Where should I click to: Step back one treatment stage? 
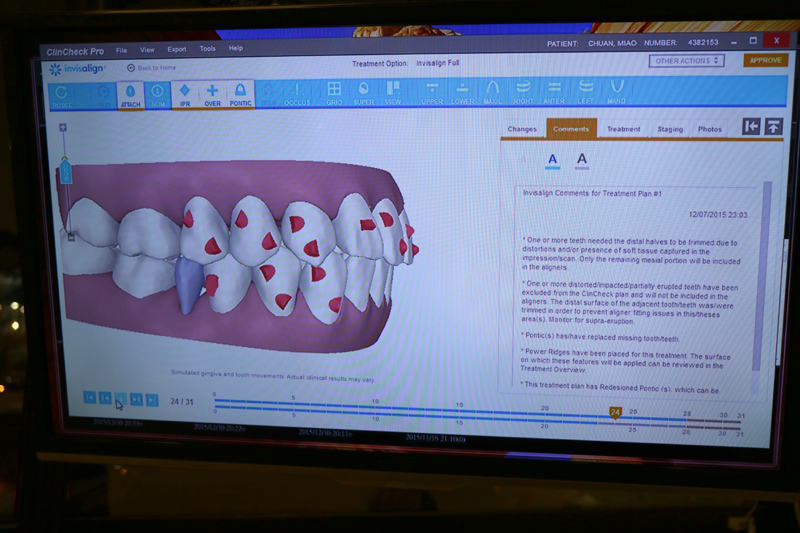105,398
